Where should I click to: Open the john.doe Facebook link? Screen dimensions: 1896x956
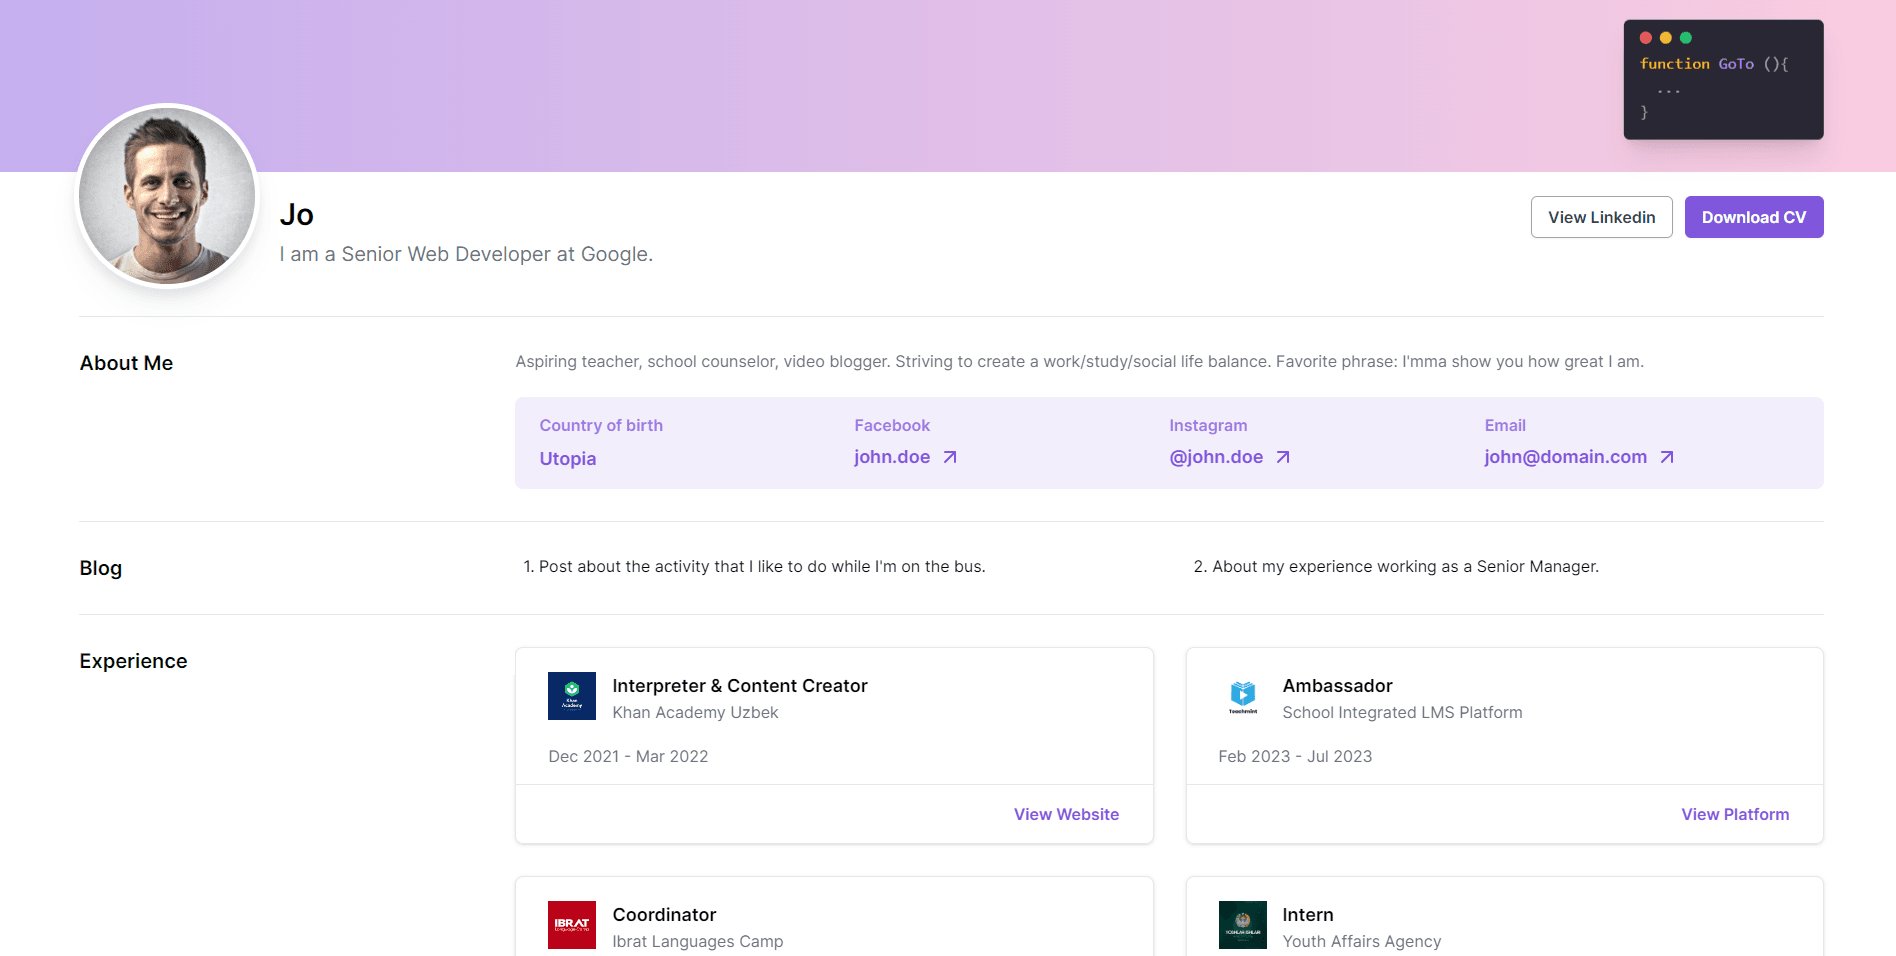pos(892,457)
